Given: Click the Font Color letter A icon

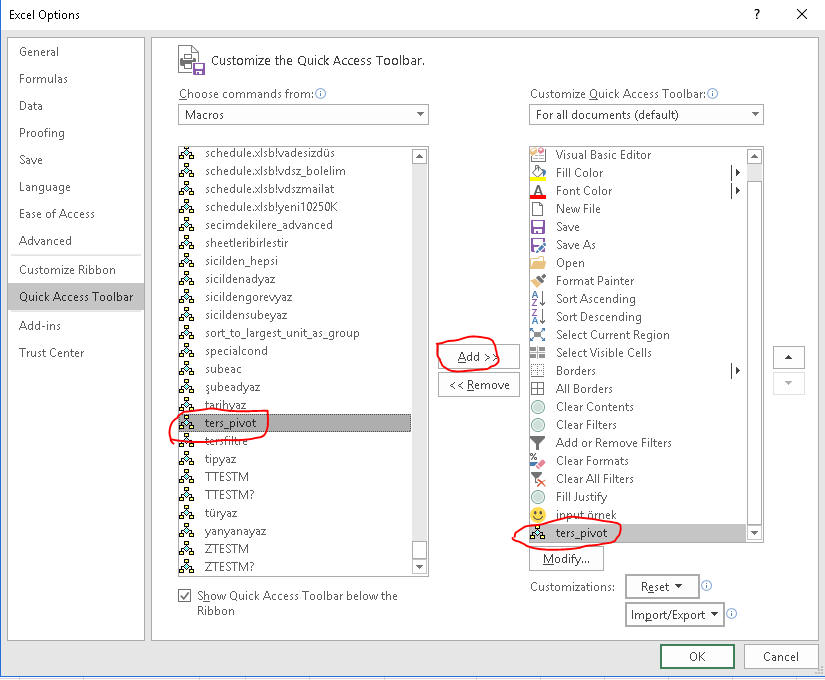Looking at the screenshot, I should [x=538, y=191].
